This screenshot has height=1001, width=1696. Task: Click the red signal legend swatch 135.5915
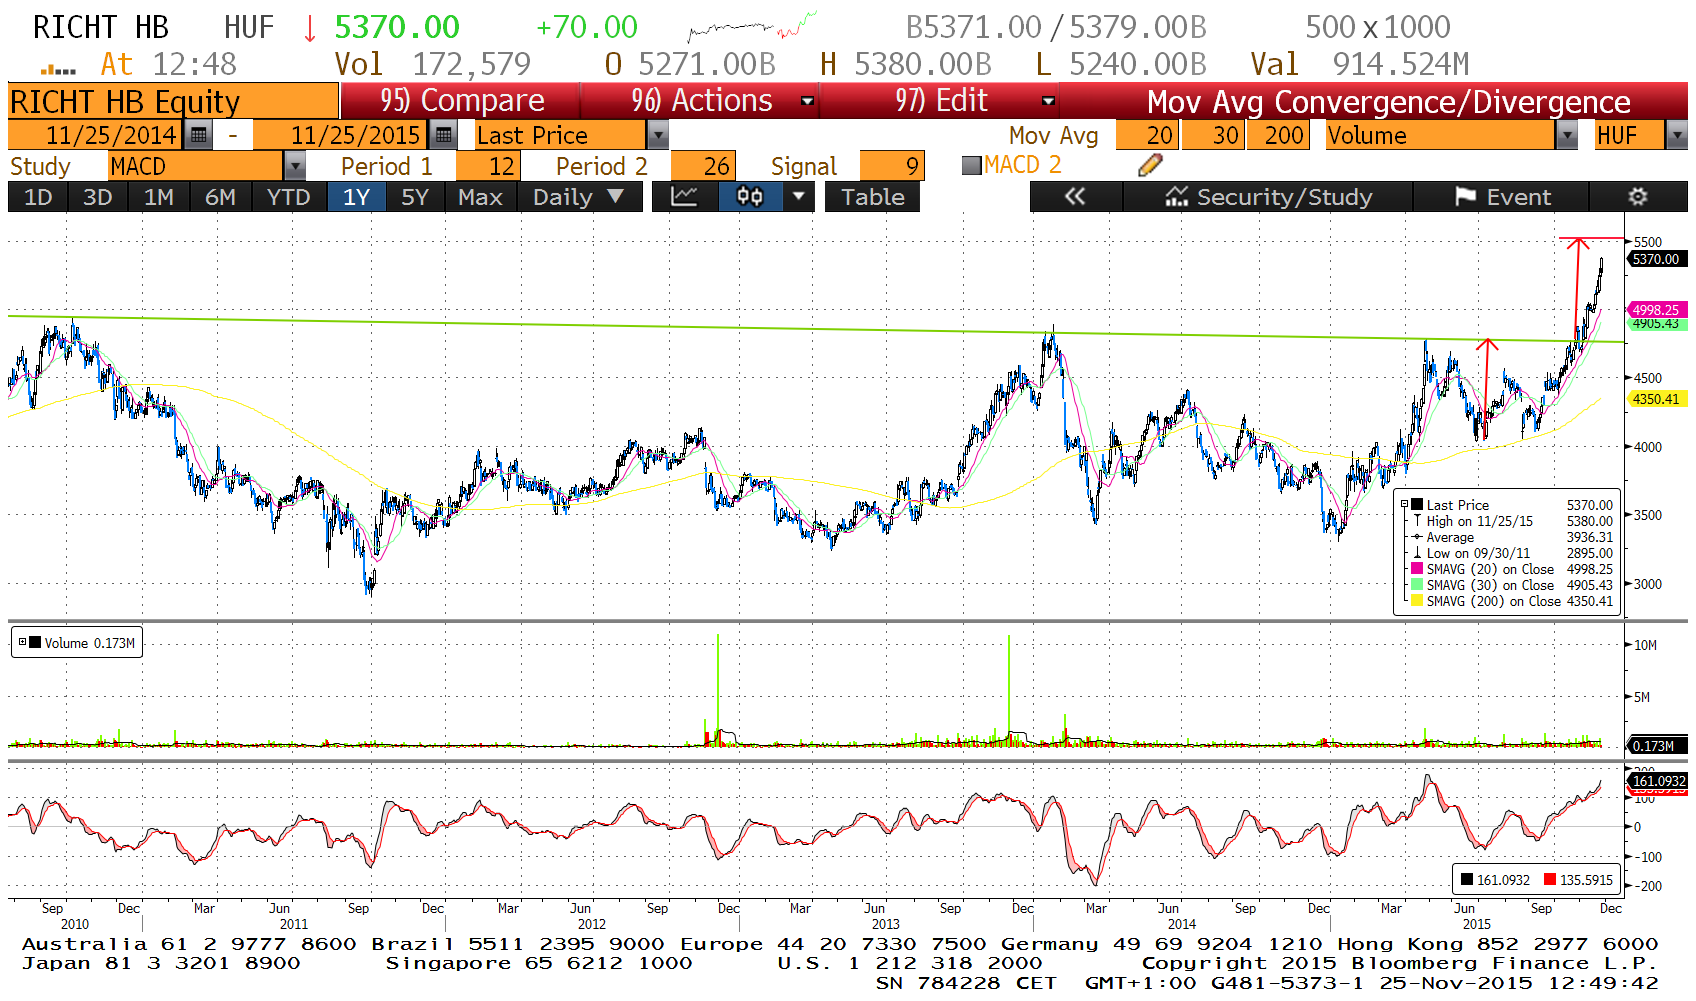point(1550,880)
